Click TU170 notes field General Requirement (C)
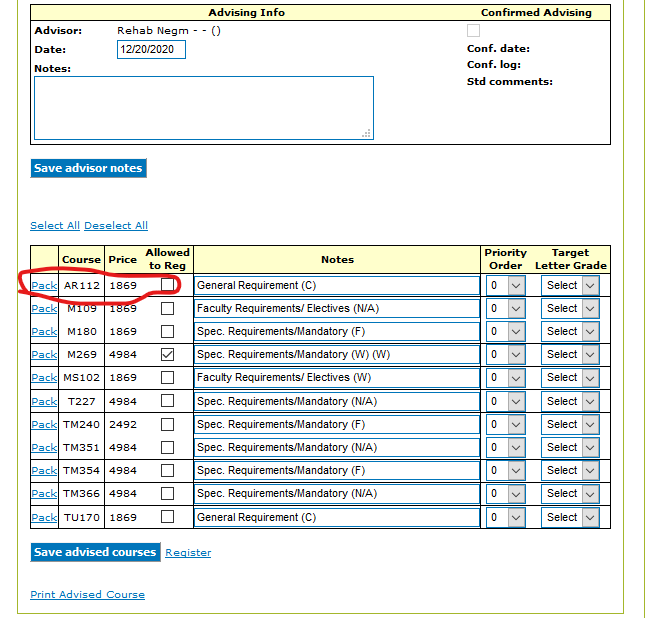The width and height of the screenshot is (657, 618). click(337, 517)
